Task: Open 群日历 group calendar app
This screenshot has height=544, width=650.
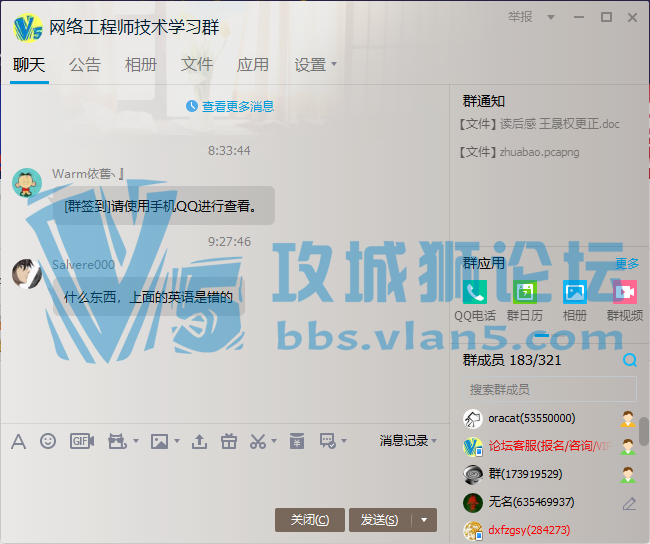Action: point(525,292)
